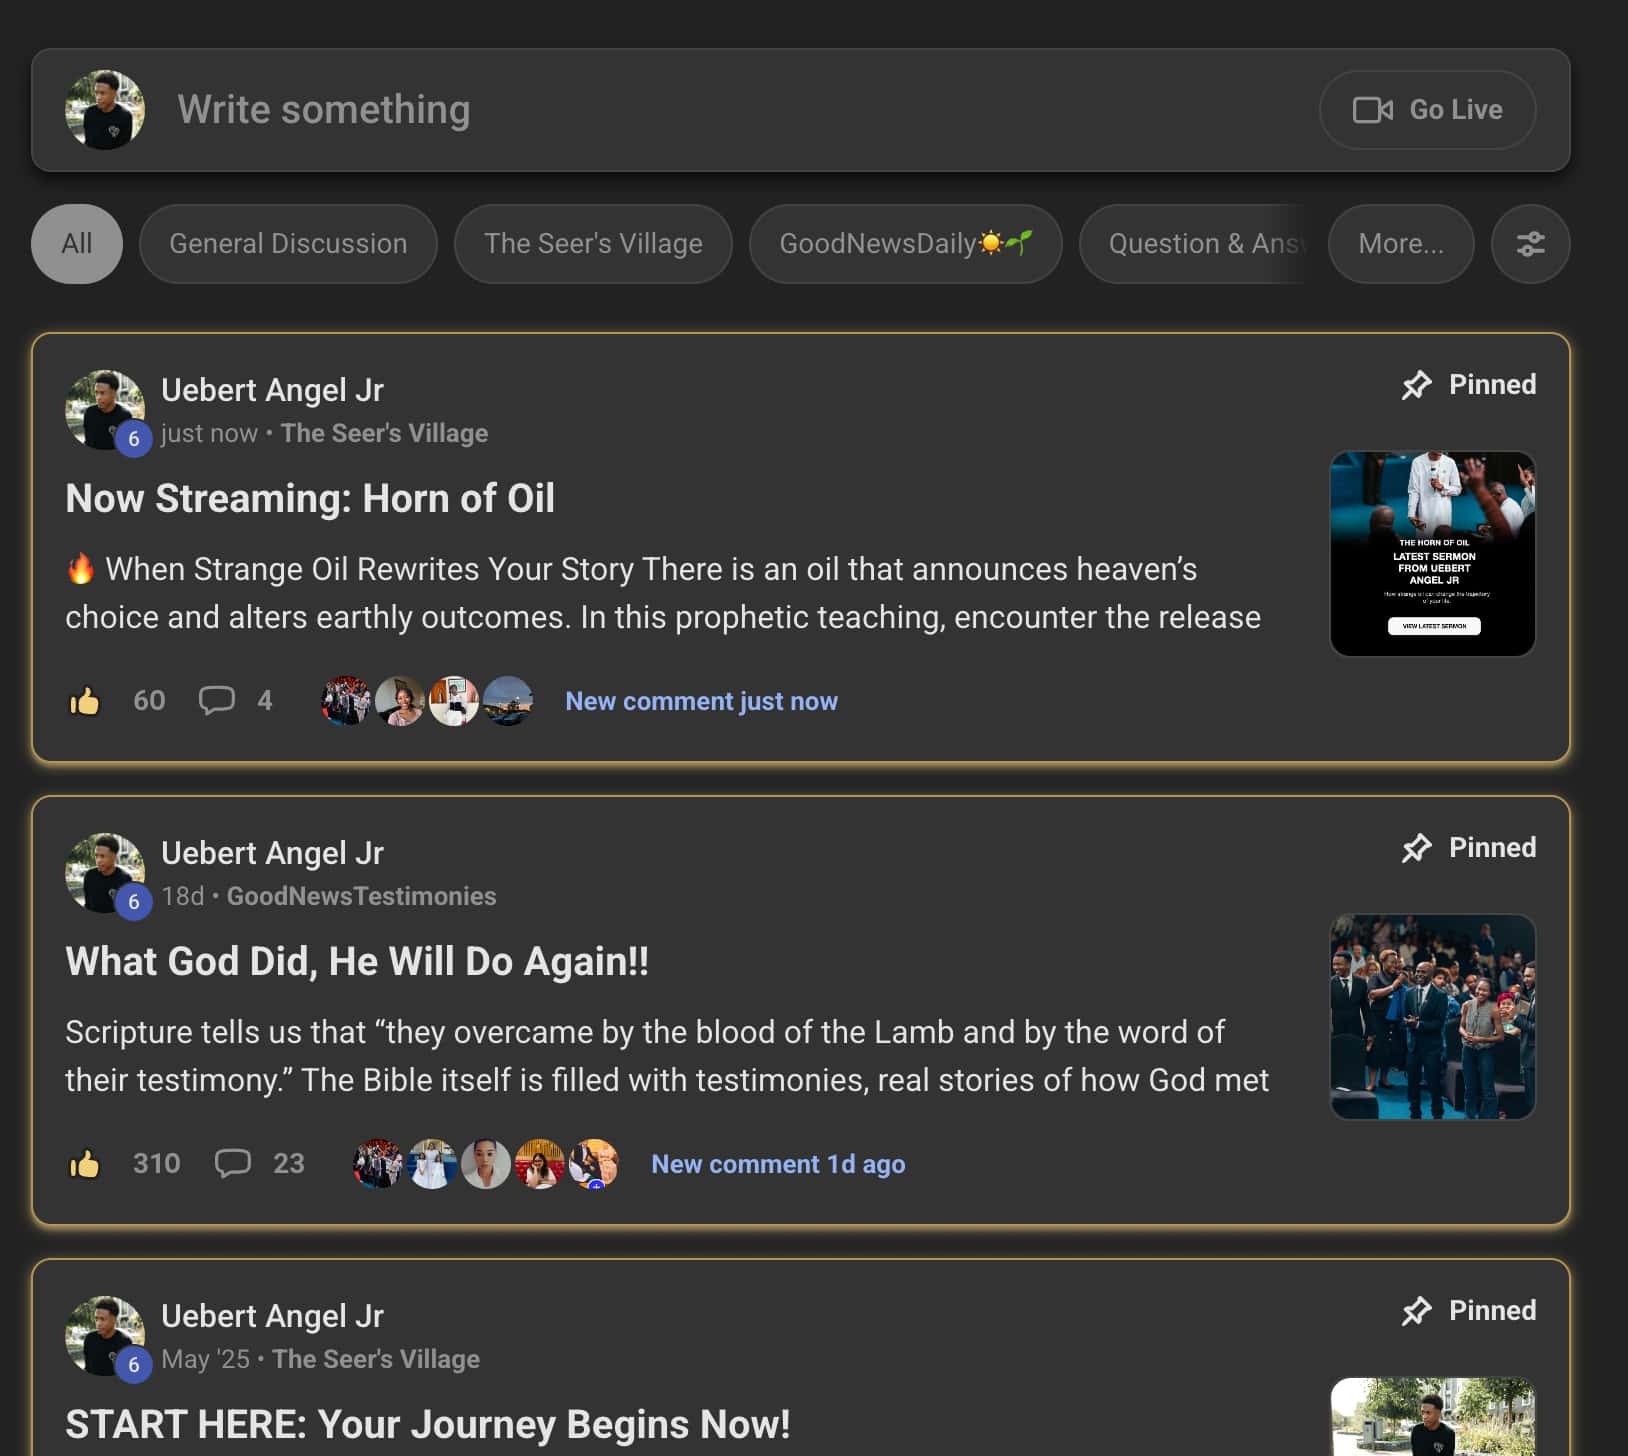
Task: View first commenter avatar on Horn of Oil post
Action: (x=346, y=701)
